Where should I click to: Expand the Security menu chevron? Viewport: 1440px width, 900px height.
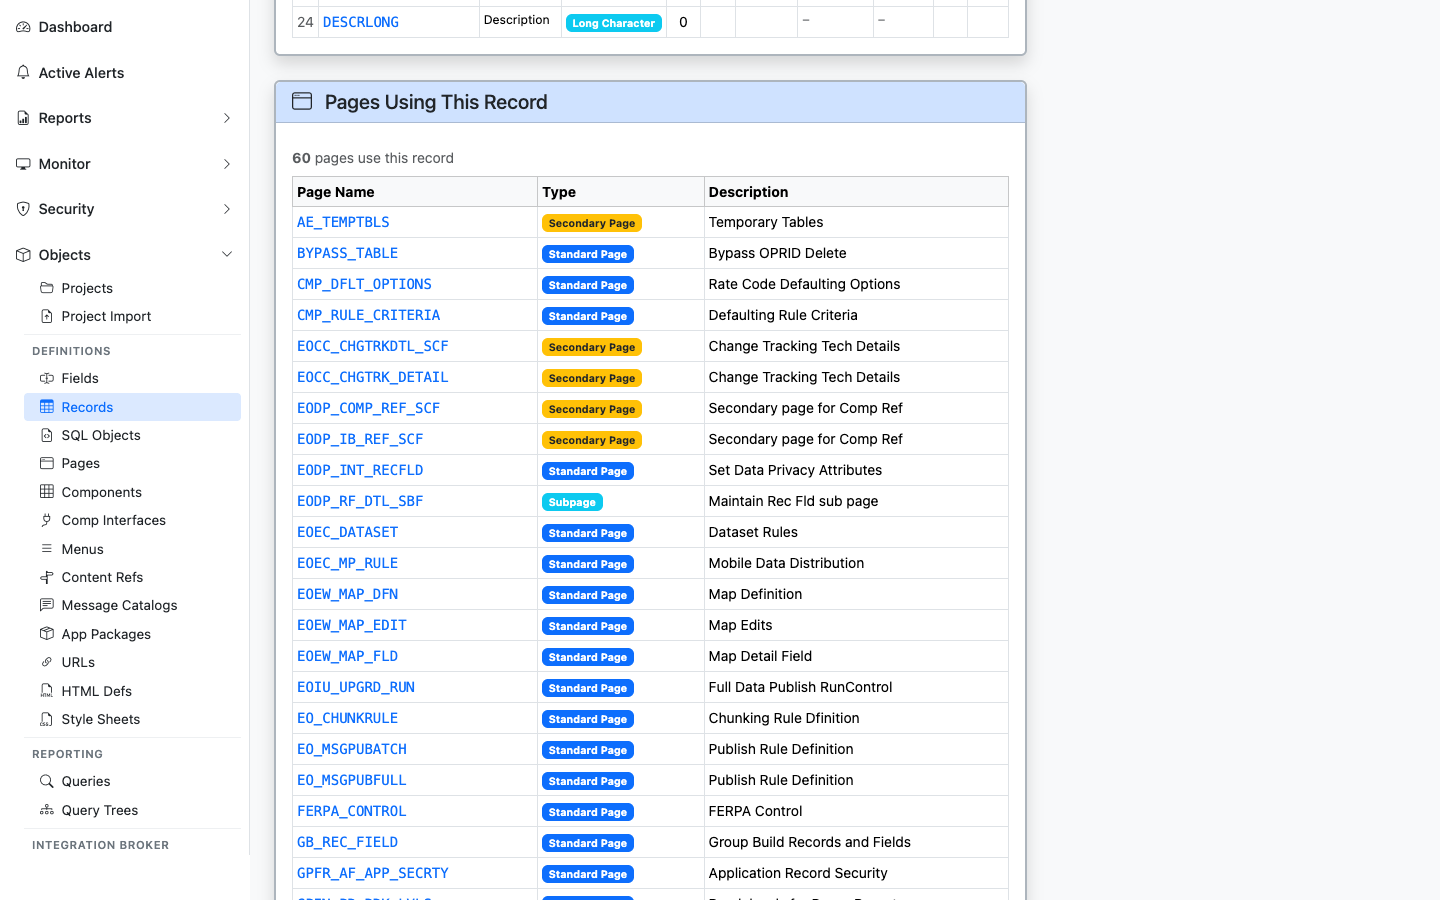point(227,209)
